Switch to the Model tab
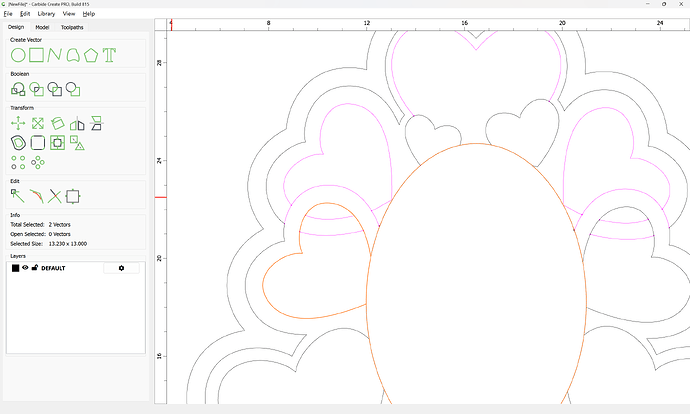The image size is (690, 414). (x=42, y=27)
